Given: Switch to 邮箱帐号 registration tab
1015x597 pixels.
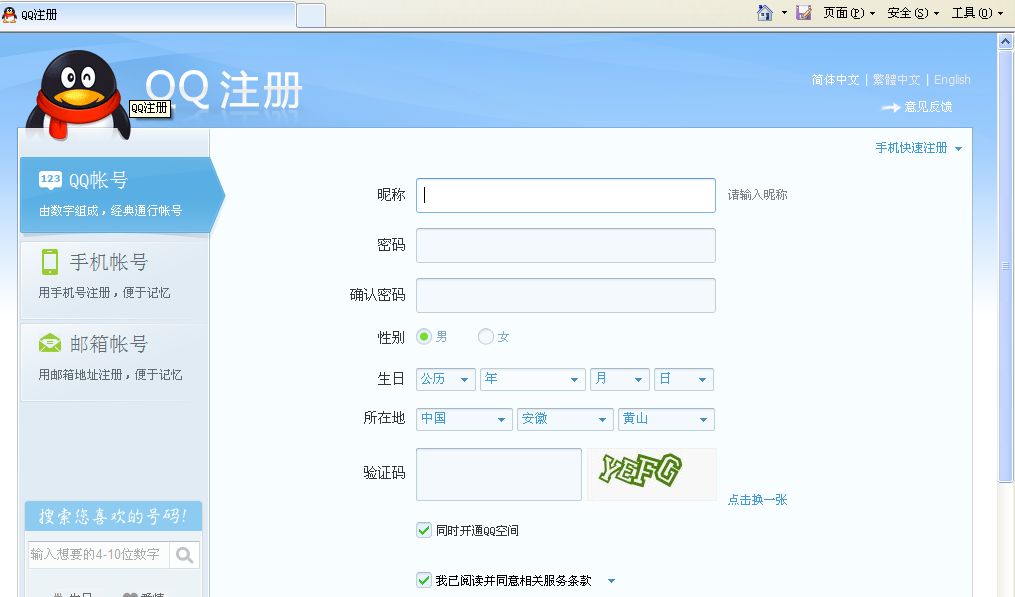Looking at the screenshot, I should (114, 361).
